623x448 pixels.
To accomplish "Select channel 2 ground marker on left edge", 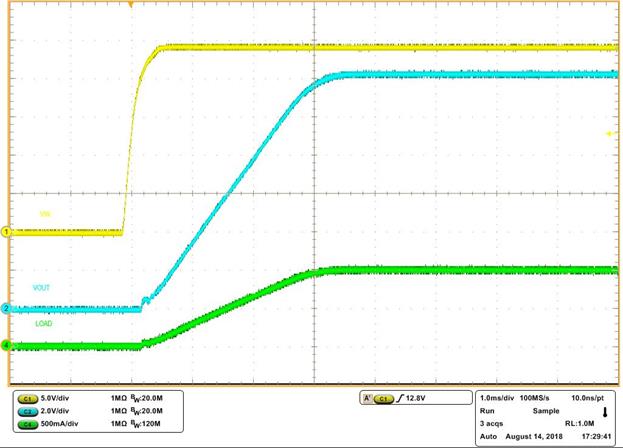I will tap(5, 309).
